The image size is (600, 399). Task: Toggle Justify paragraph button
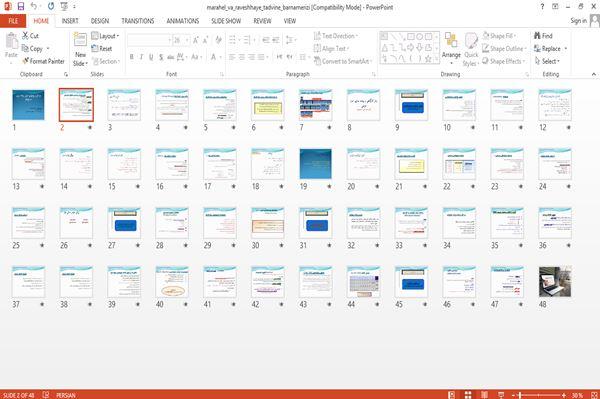[x=261, y=57]
